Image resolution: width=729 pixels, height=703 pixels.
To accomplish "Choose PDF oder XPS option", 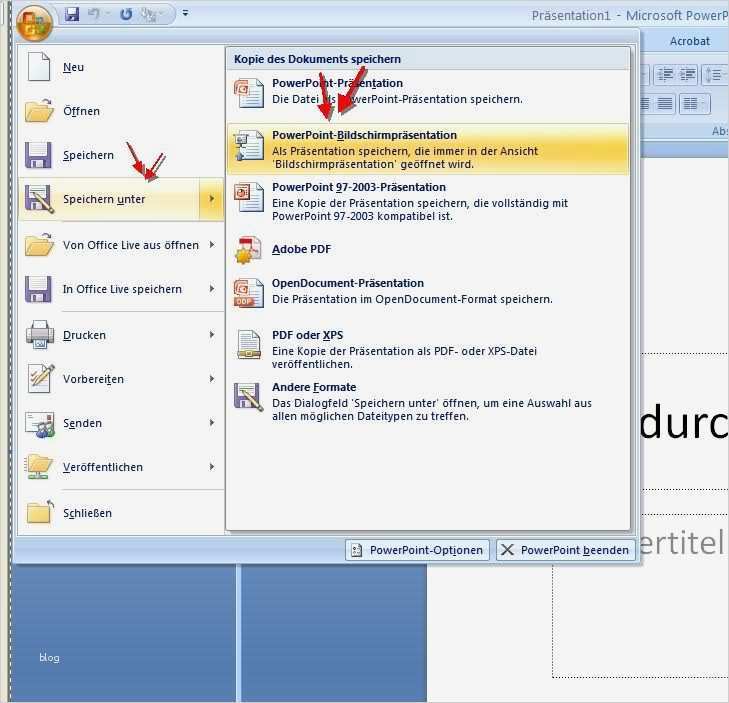I will (428, 349).
